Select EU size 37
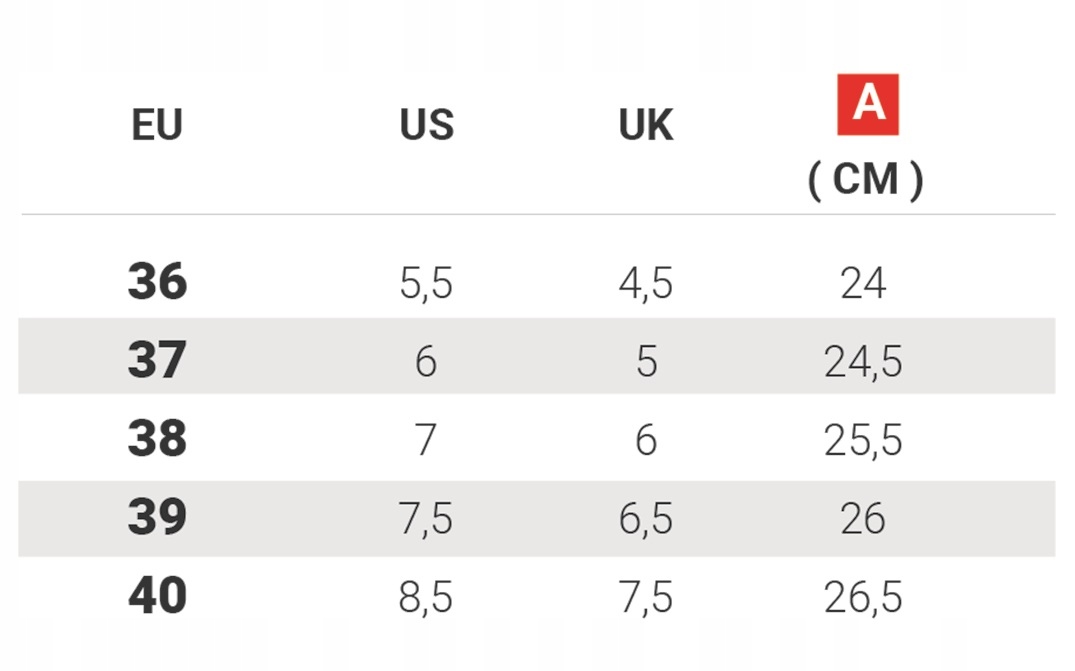The height and width of the screenshot is (671, 1075). tap(157, 360)
